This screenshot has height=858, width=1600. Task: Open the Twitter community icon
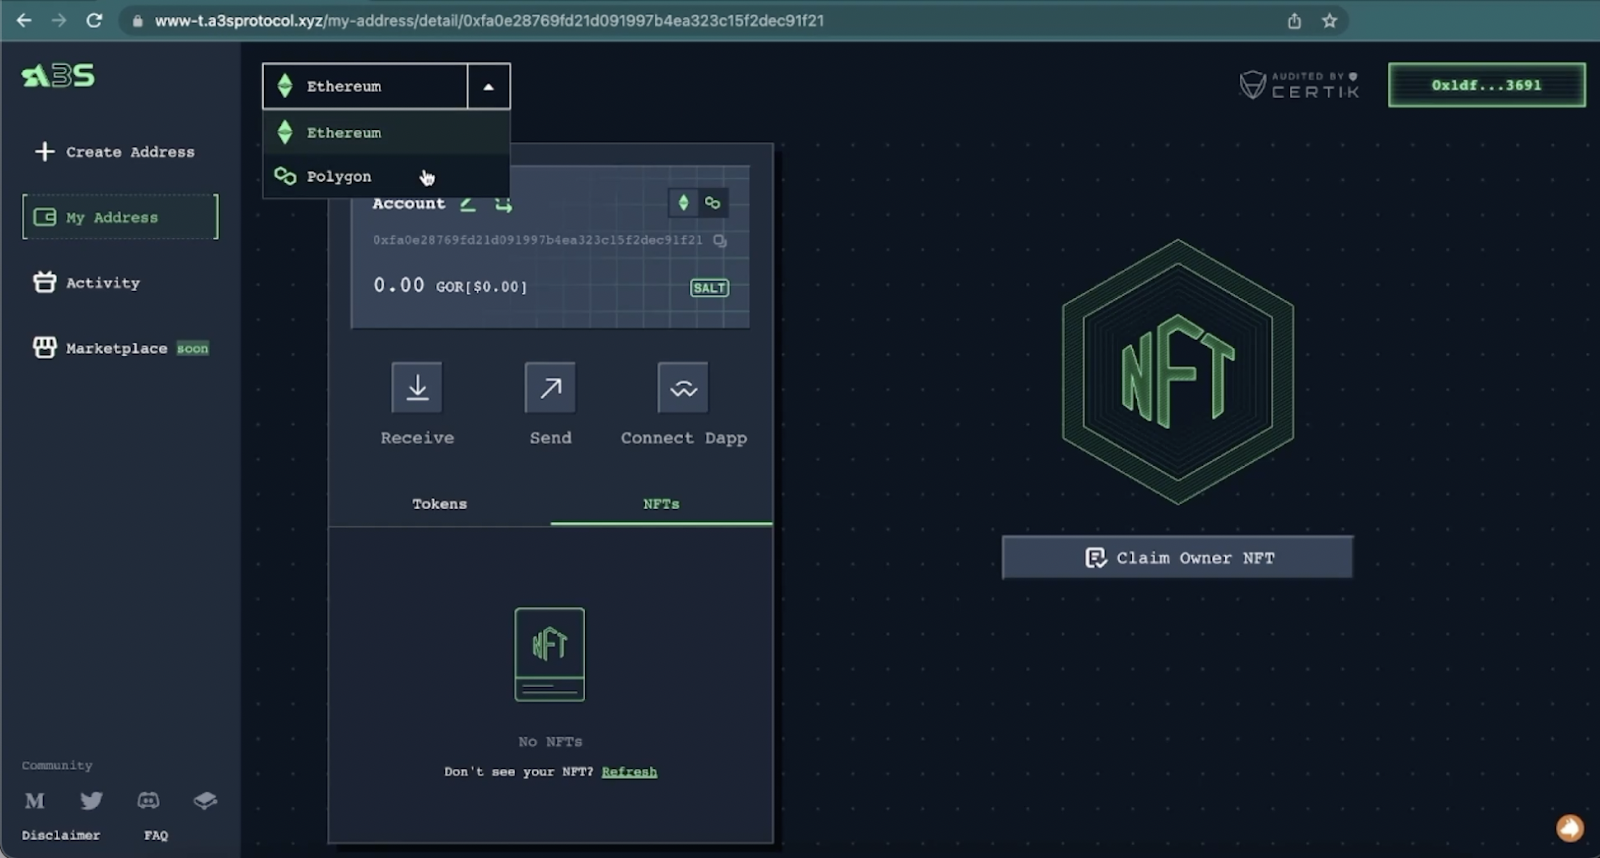[x=91, y=801]
